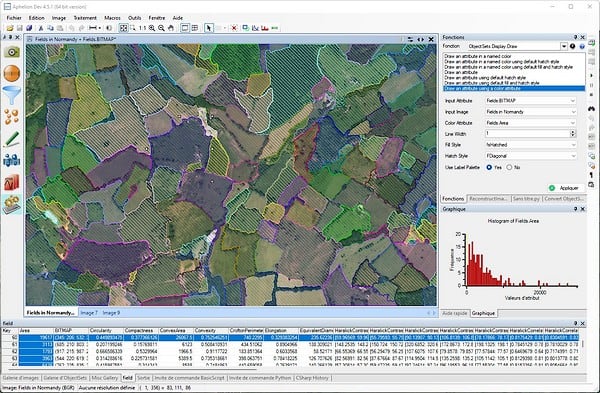Click the gears icon in sidebar

[12, 204]
